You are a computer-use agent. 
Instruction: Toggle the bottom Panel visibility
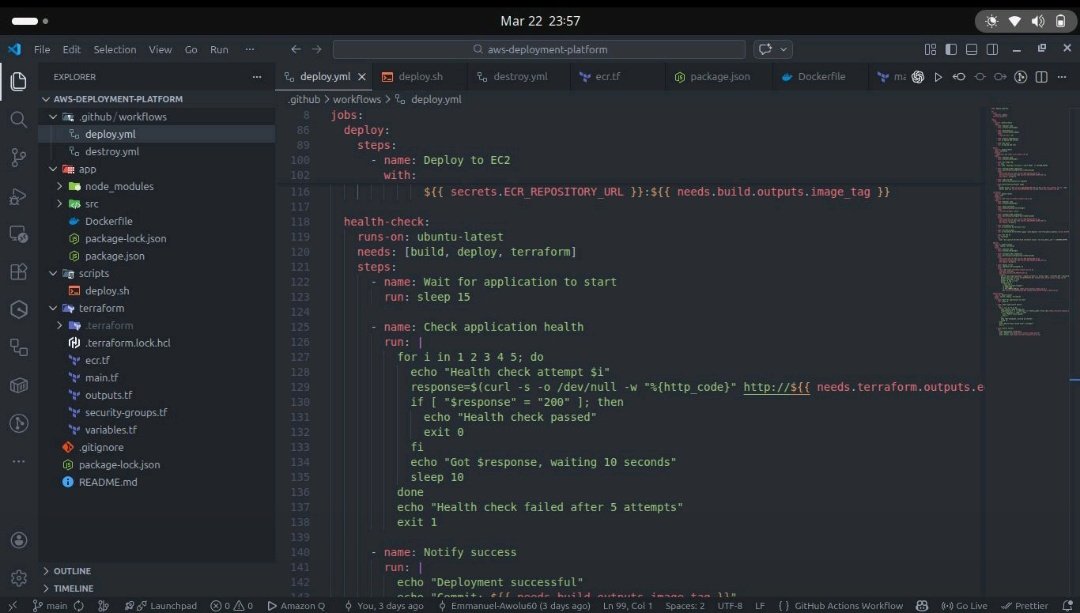(971, 50)
